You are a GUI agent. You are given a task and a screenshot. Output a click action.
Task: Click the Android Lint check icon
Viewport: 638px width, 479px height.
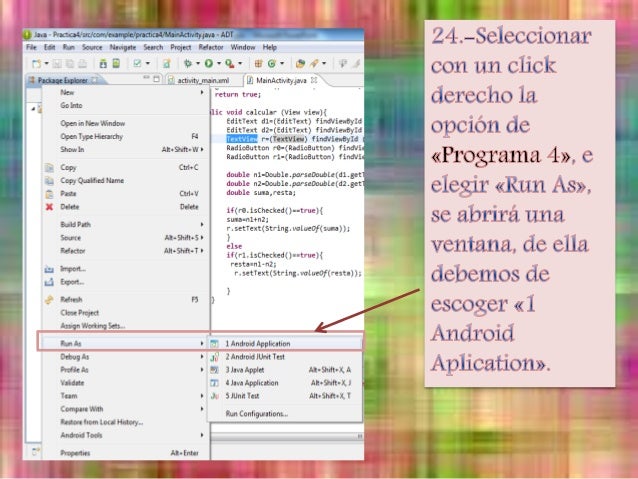(x=138, y=63)
